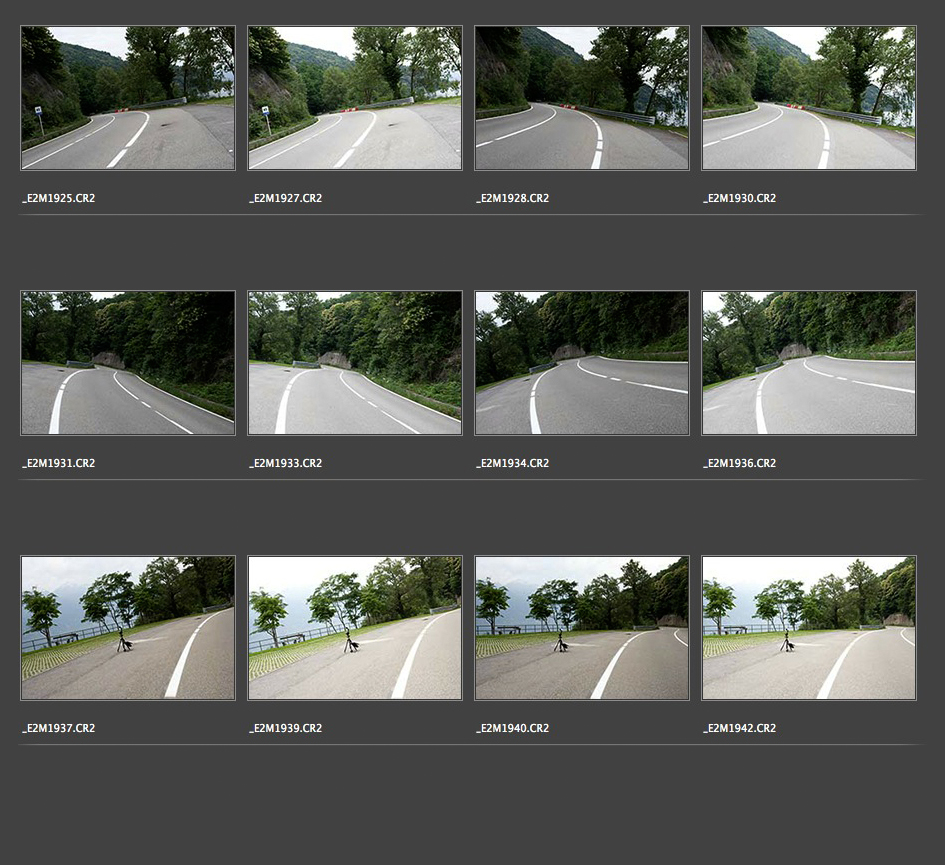The width and height of the screenshot is (945, 865).
Task: Select the _E2M1933.CR2 photo
Action: pos(355,363)
